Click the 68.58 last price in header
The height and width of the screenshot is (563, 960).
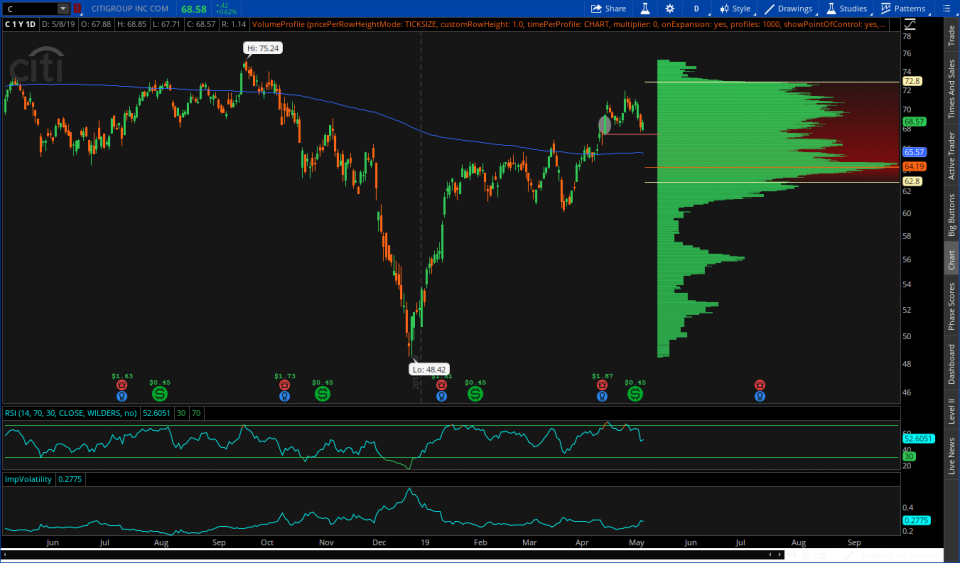(x=193, y=9)
